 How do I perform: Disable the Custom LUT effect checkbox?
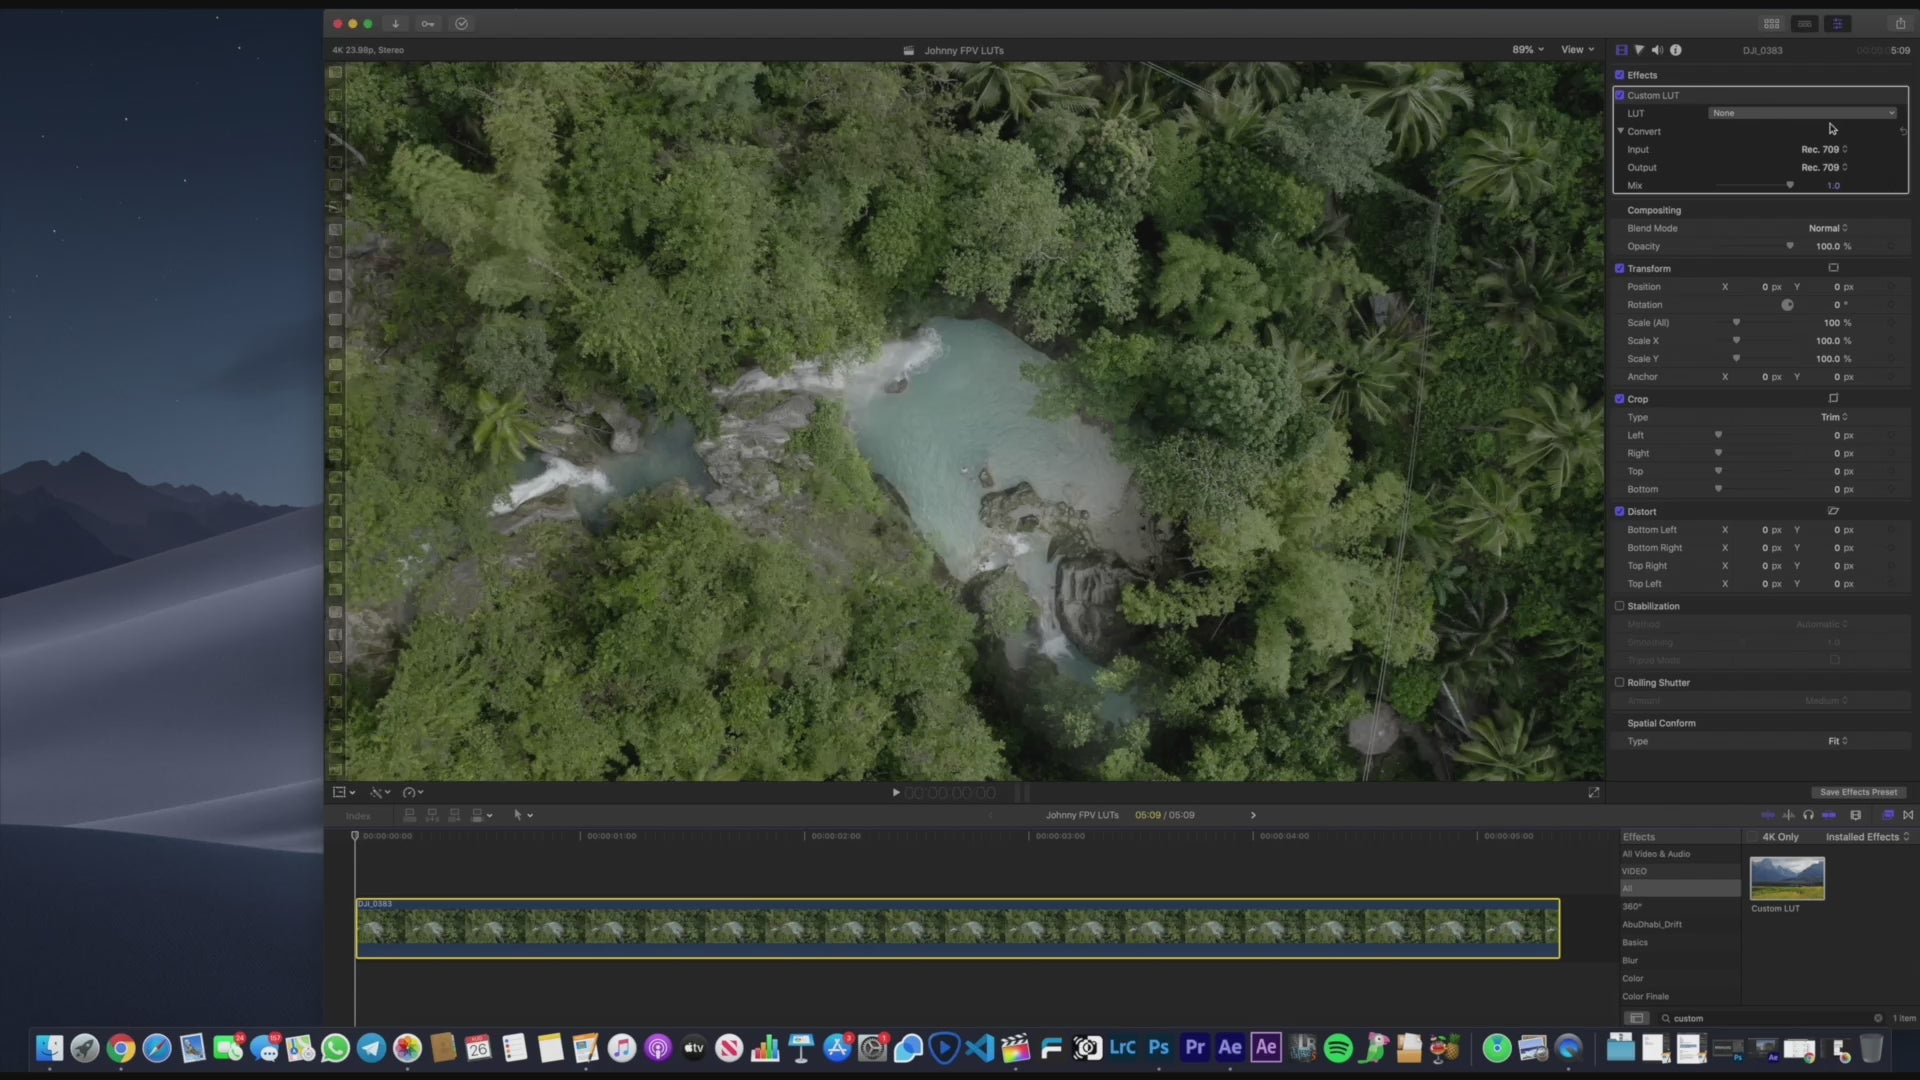1620,95
